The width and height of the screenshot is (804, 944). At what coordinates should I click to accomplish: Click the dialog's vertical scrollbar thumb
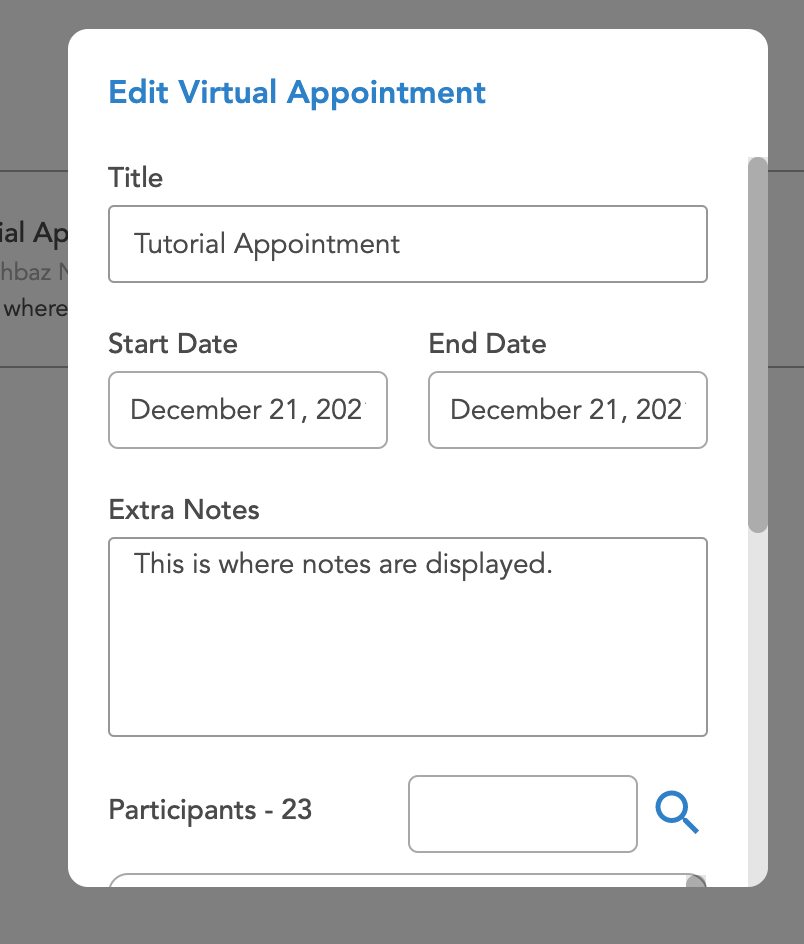pos(758,344)
